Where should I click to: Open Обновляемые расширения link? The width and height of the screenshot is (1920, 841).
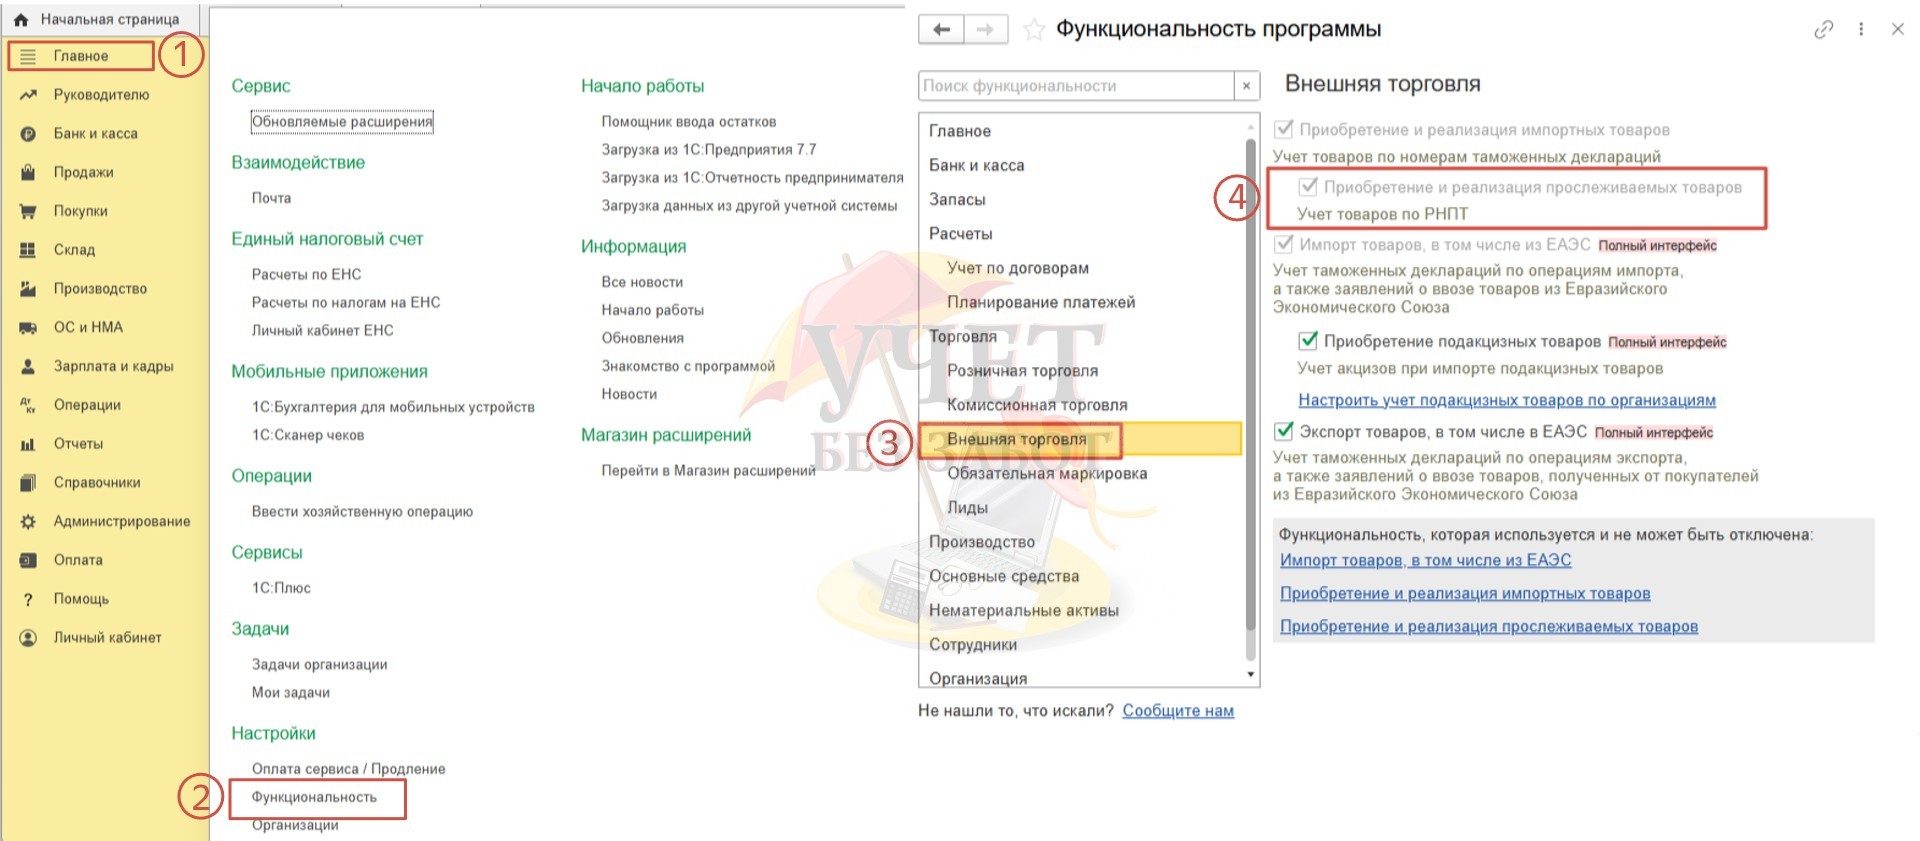(x=342, y=122)
